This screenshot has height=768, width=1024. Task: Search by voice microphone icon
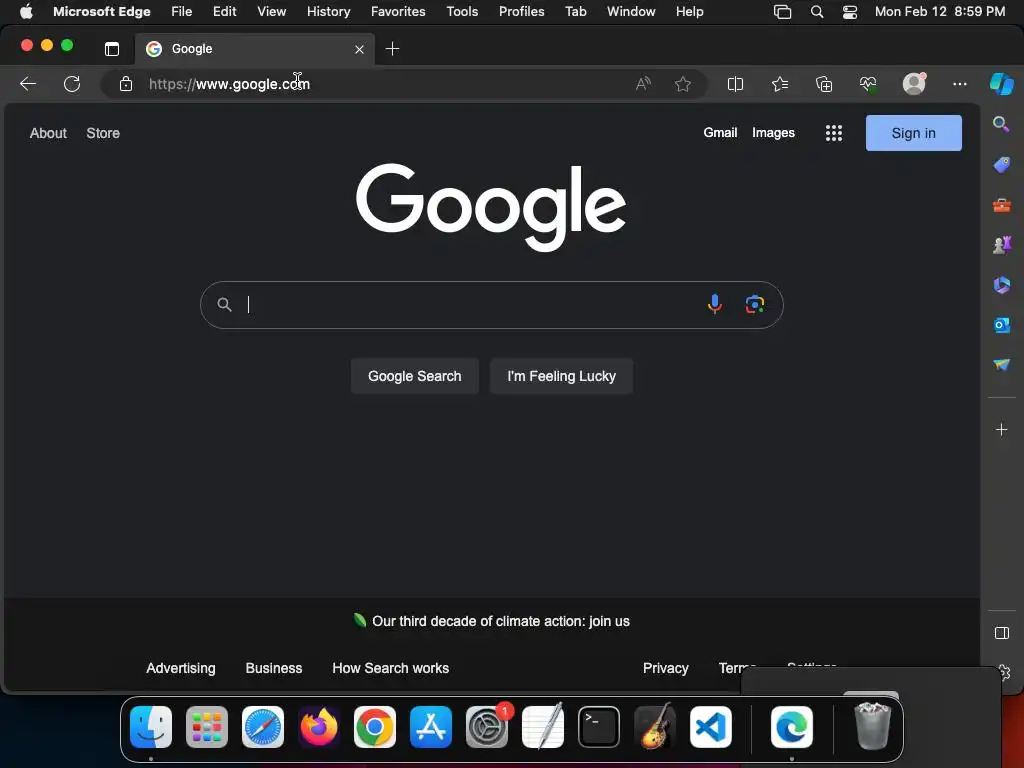tap(714, 304)
